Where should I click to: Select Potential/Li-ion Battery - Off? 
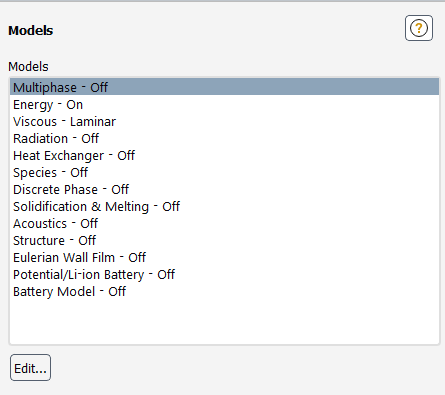coord(224,274)
